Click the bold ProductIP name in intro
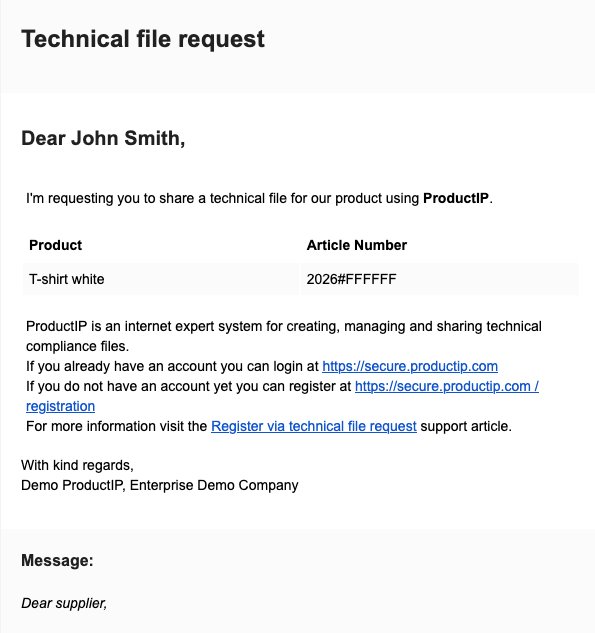 click(456, 199)
